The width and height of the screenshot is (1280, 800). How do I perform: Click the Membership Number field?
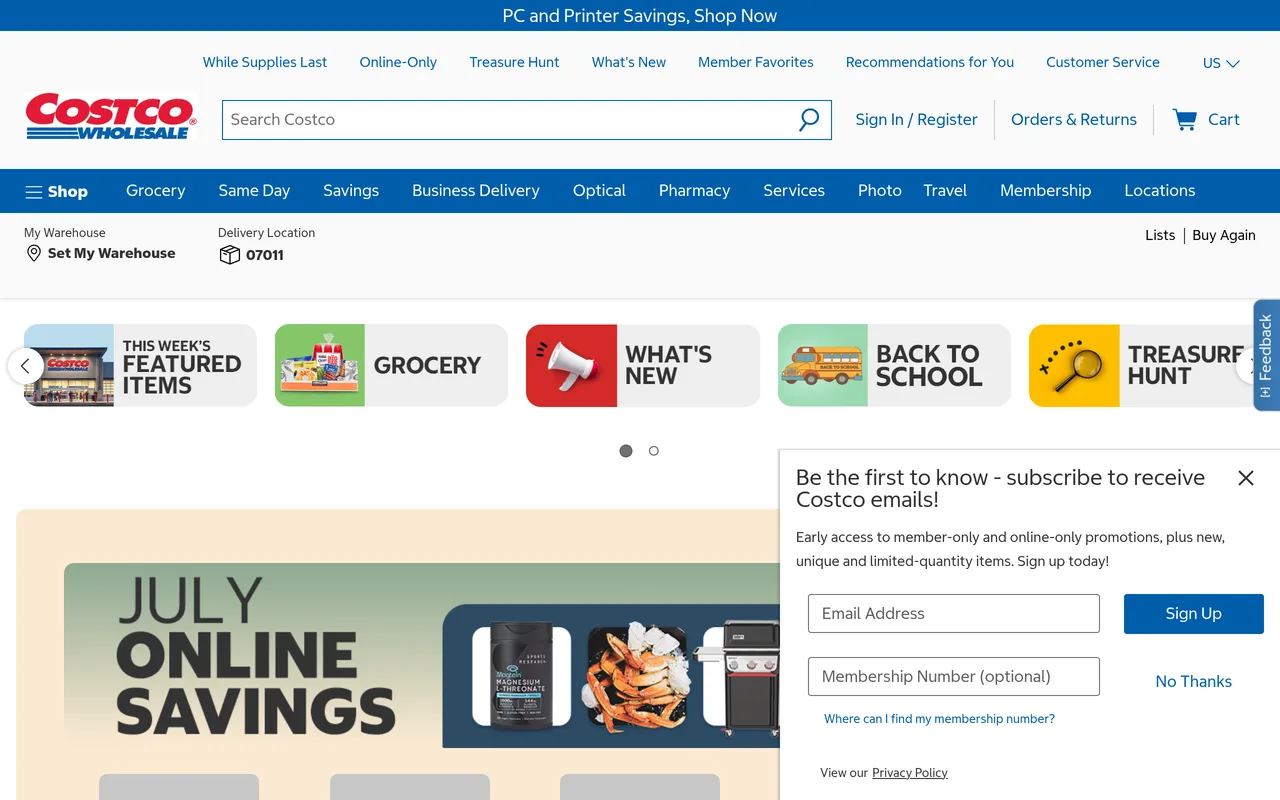pos(954,677)
